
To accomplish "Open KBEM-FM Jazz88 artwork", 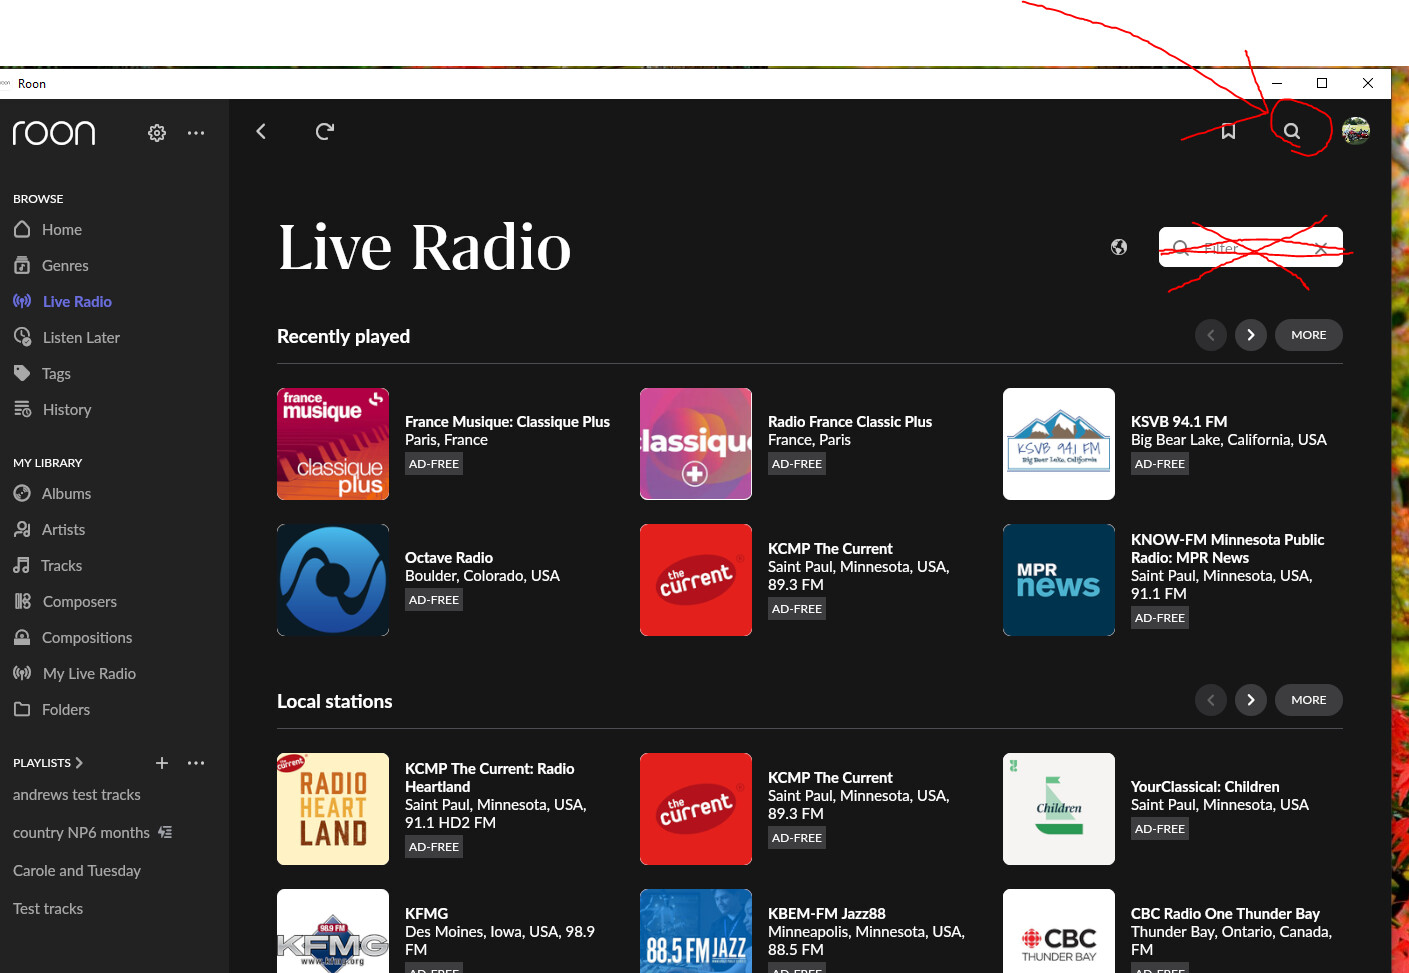I will coord(696,931).
